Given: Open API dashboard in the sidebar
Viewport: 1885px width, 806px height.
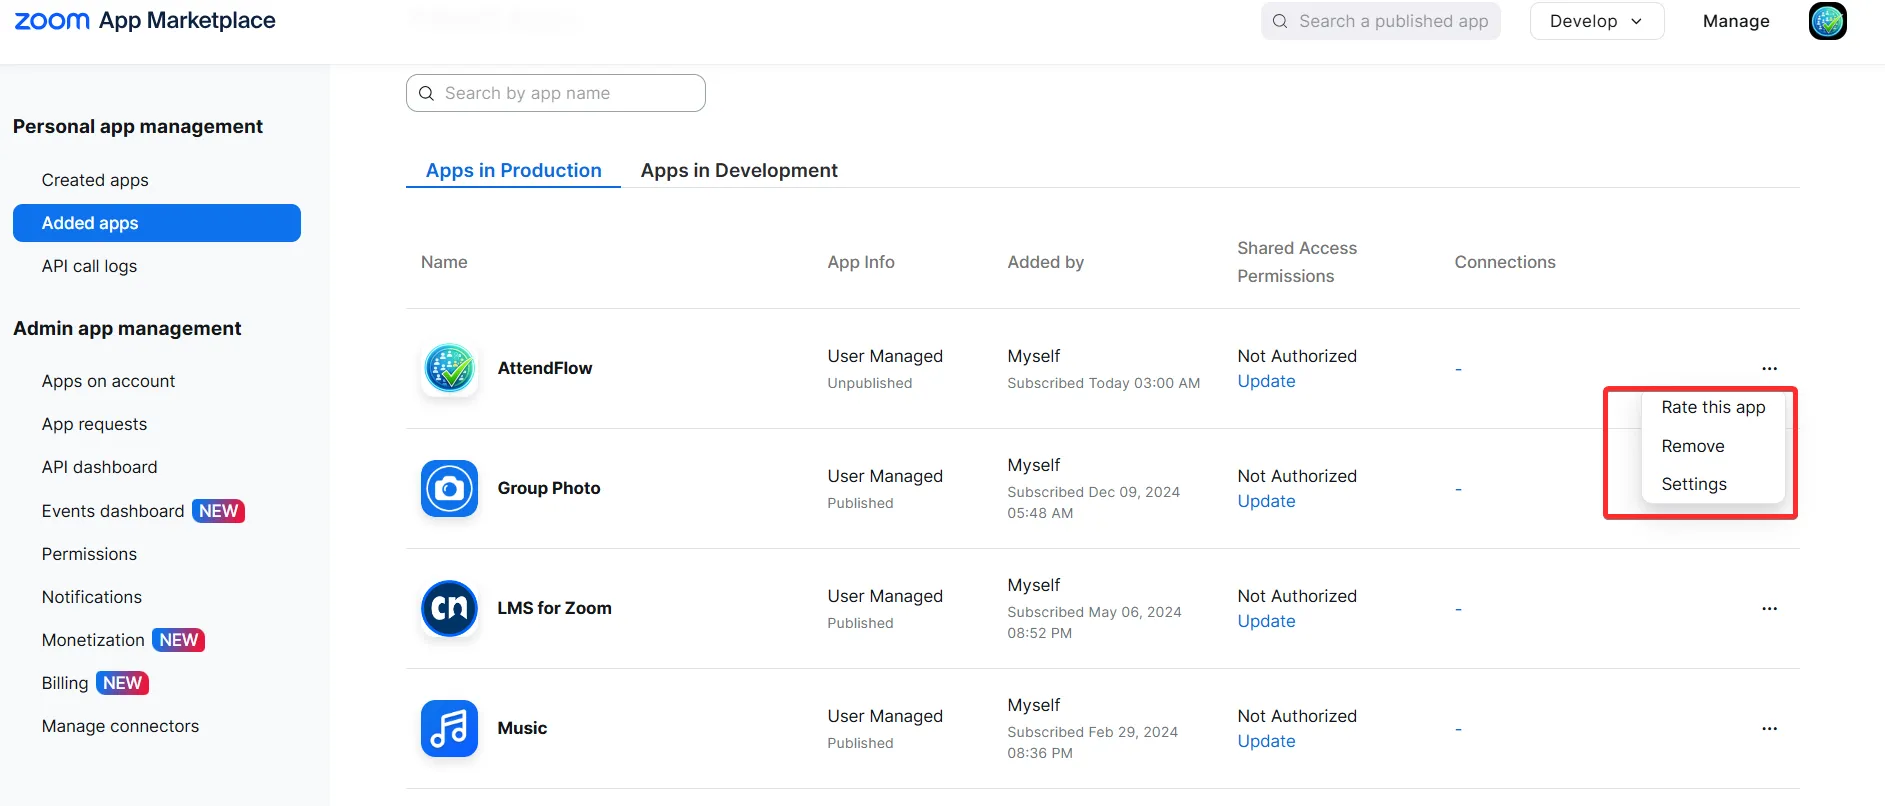Looking at the screenshot, I should [x=99, y=467].
